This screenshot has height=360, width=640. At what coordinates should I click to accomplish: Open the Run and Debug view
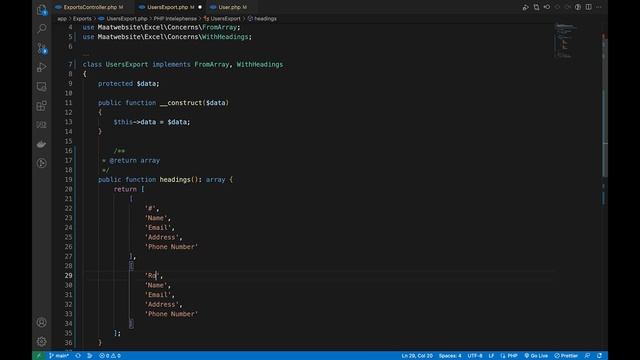pos(42,67)
